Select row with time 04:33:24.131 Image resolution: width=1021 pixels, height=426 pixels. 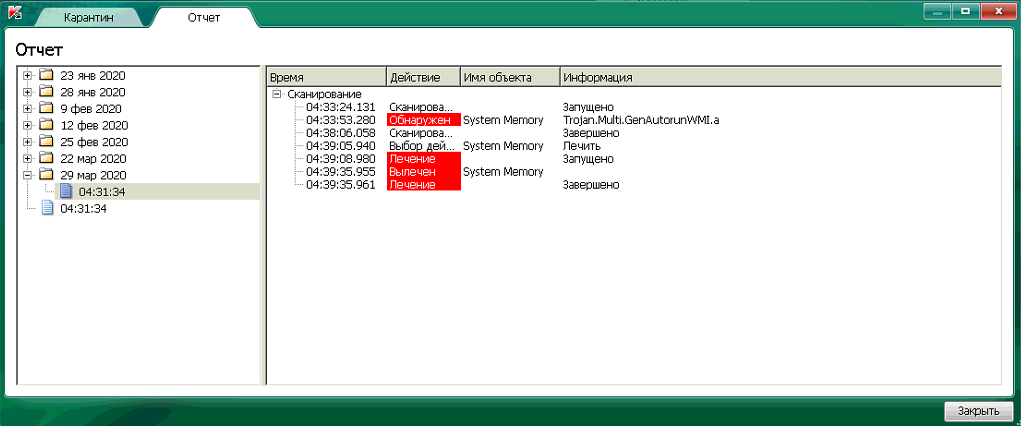(x=341, y=107)
